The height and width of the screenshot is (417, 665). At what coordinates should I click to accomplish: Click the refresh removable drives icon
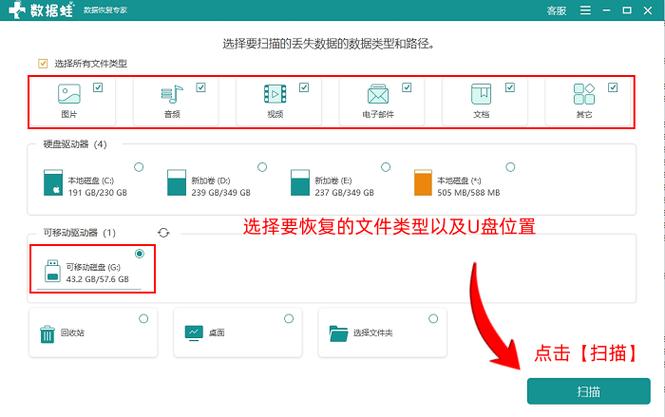[x=164, y=232]
